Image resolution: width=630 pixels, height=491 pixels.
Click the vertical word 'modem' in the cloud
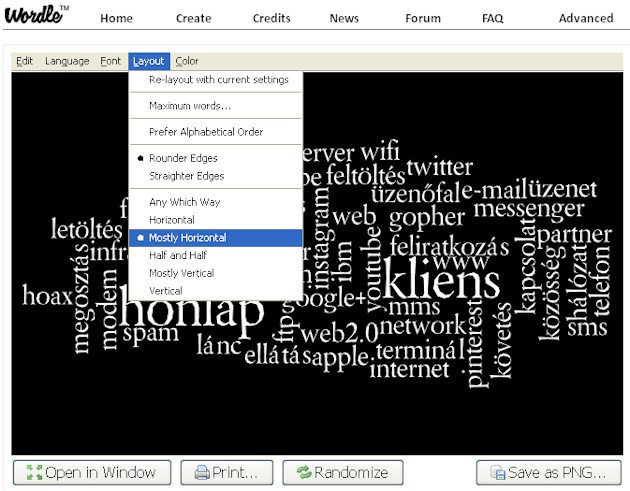point(108,309)
